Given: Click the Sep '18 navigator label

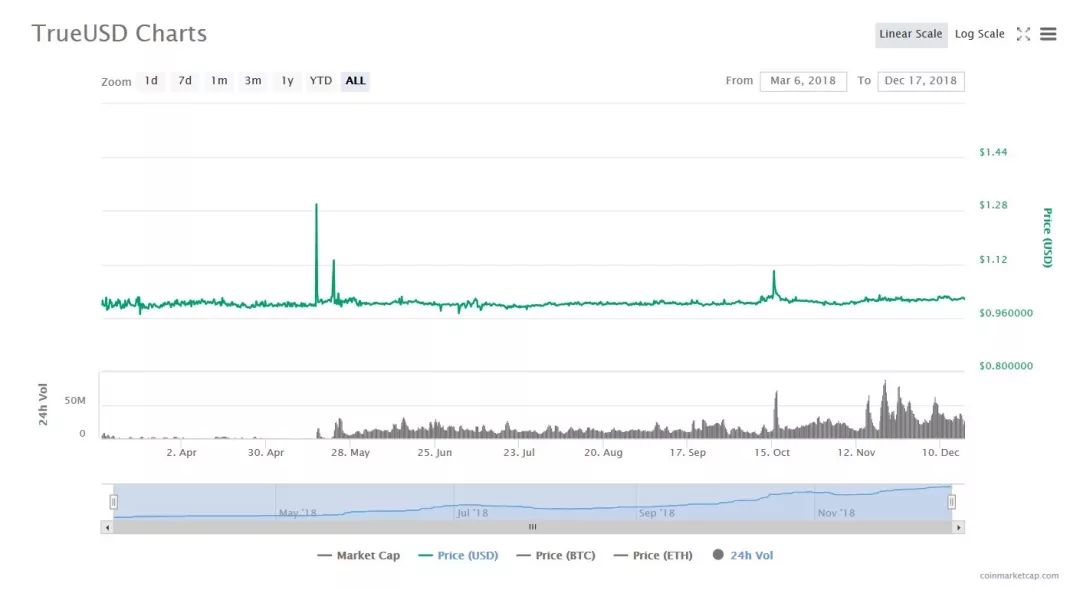Looking at the screenshot, I should pyautogui.click(x=657, y=513).
